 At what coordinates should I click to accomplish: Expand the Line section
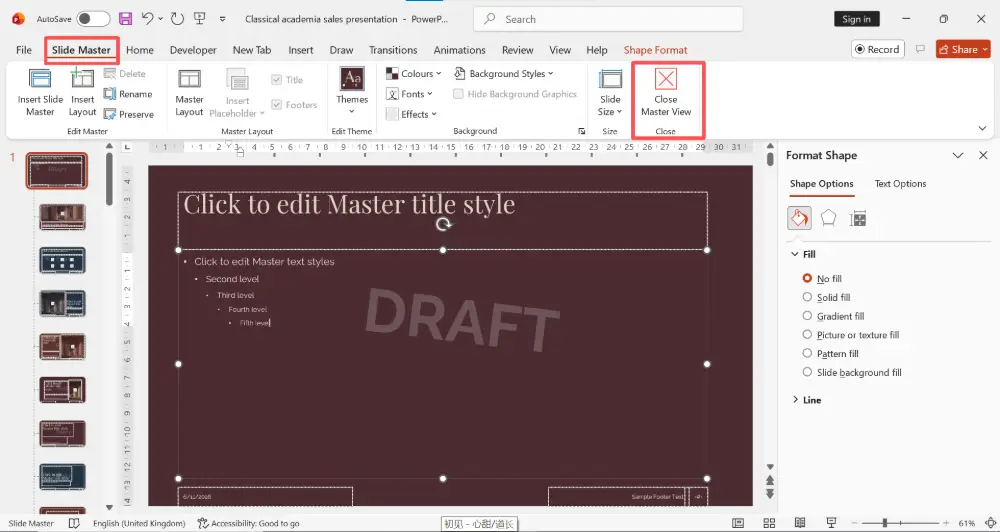pos(795,400)
